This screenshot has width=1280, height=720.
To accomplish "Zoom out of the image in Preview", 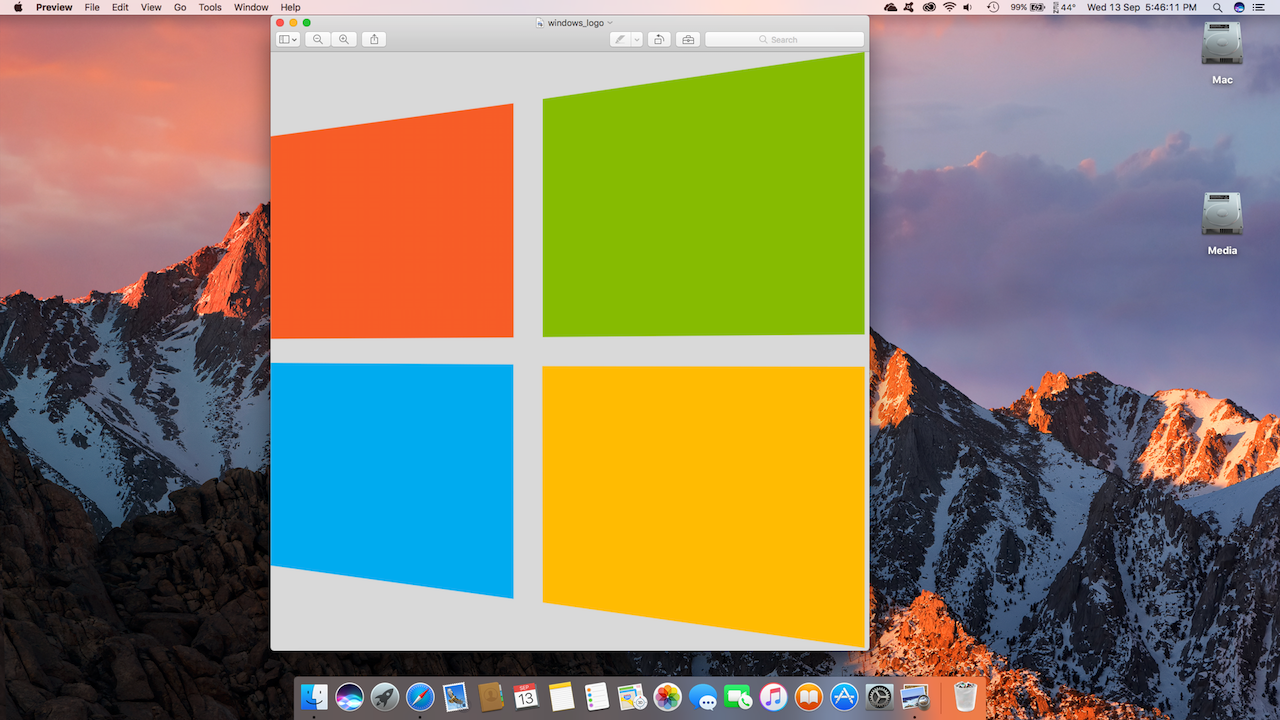I will point(317,39).
